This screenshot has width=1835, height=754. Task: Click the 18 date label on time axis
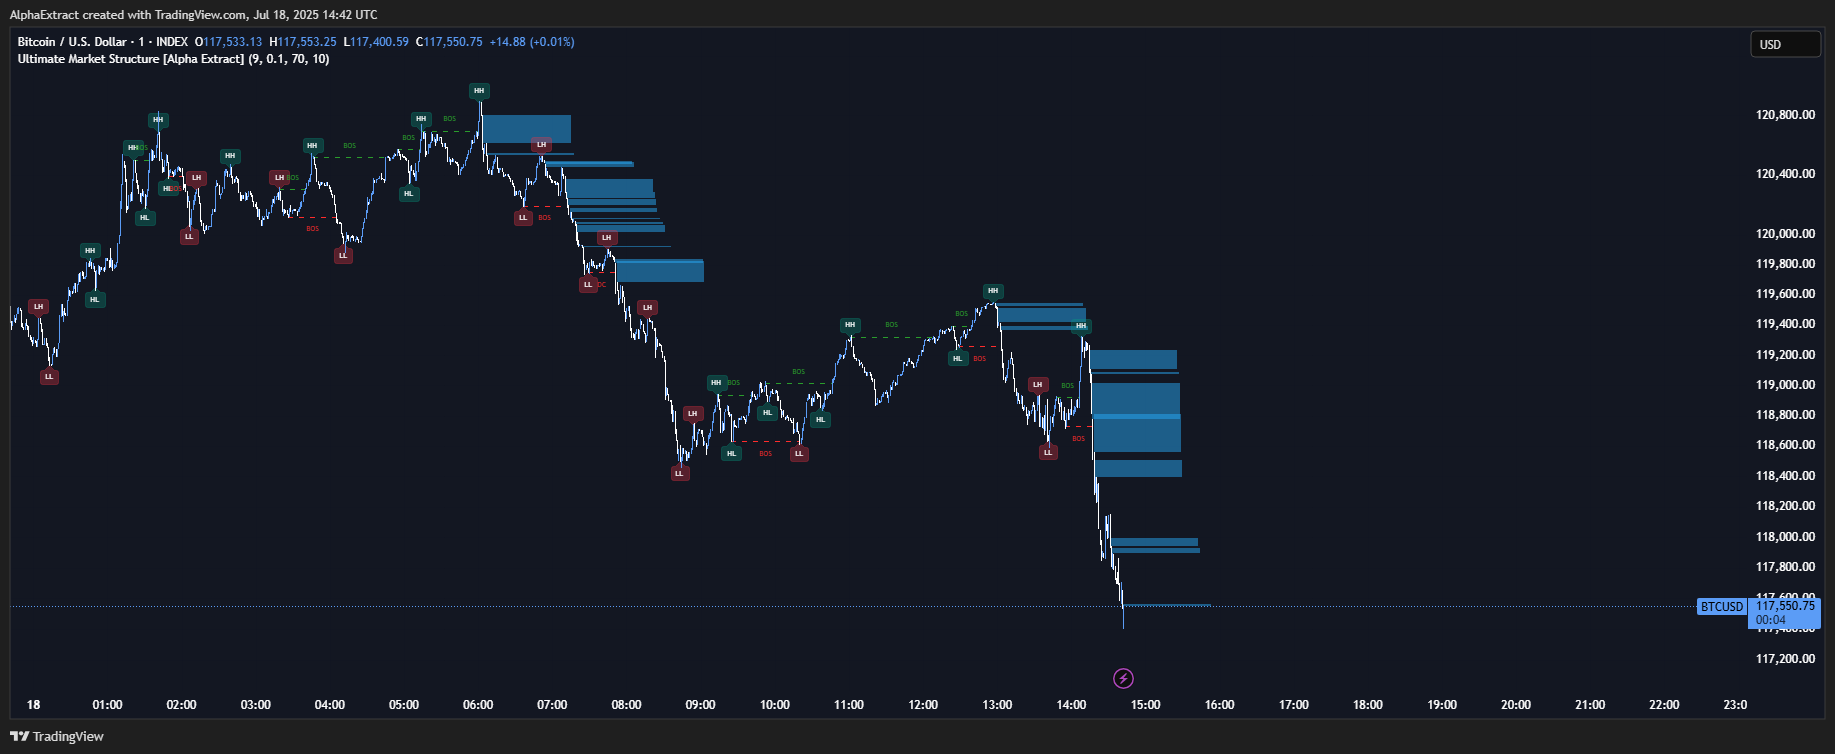coord(33,705)
